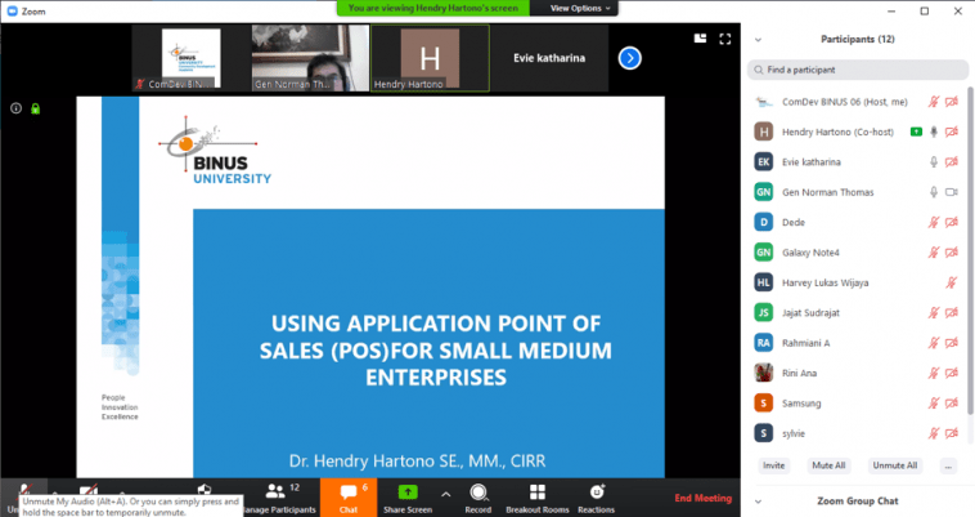Click participant name sylvie
Image resolution: width=977 pixels, height=518 pixels.
[x=793, y=433]
